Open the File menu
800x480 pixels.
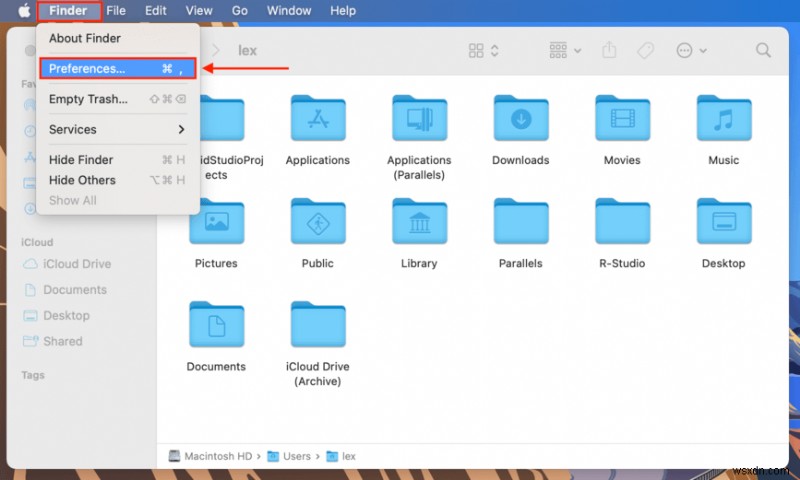(x=116, y=11)
